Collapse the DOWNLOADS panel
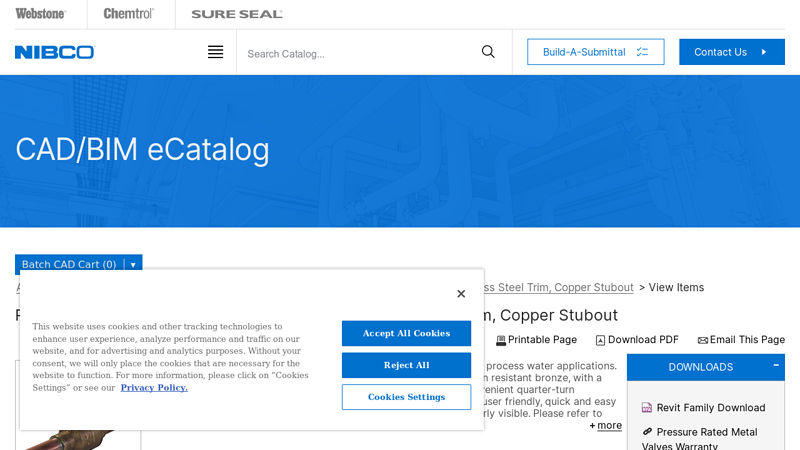The height and width of the screenshot is (450, 800). (776, 365)
